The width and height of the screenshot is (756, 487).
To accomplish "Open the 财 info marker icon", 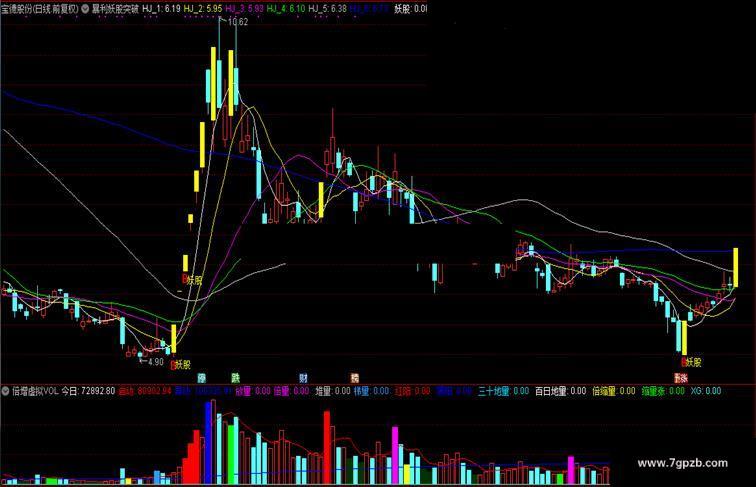I will pos(303,378).
